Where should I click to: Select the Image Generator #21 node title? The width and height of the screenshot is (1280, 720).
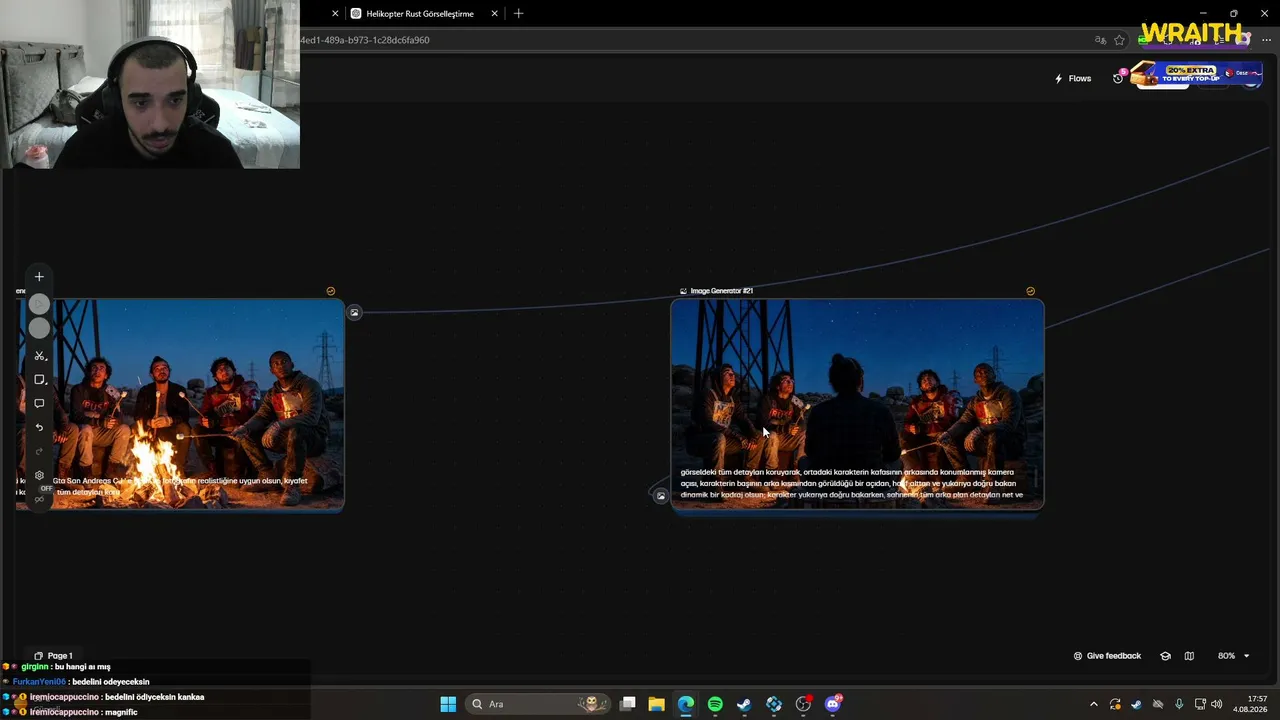click(721, 291)
